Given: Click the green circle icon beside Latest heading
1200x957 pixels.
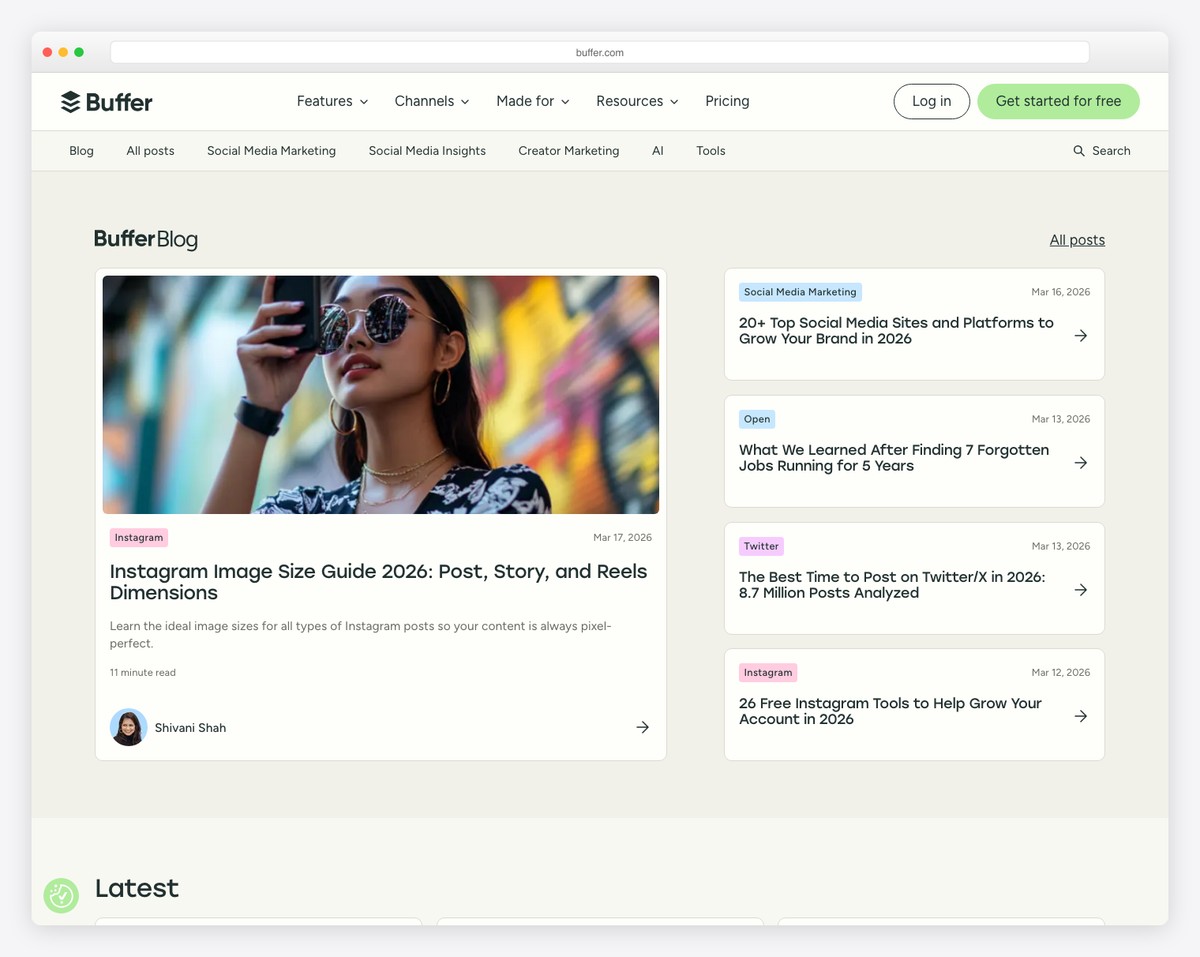Looking at the screenshot, I should coord(61,896).
